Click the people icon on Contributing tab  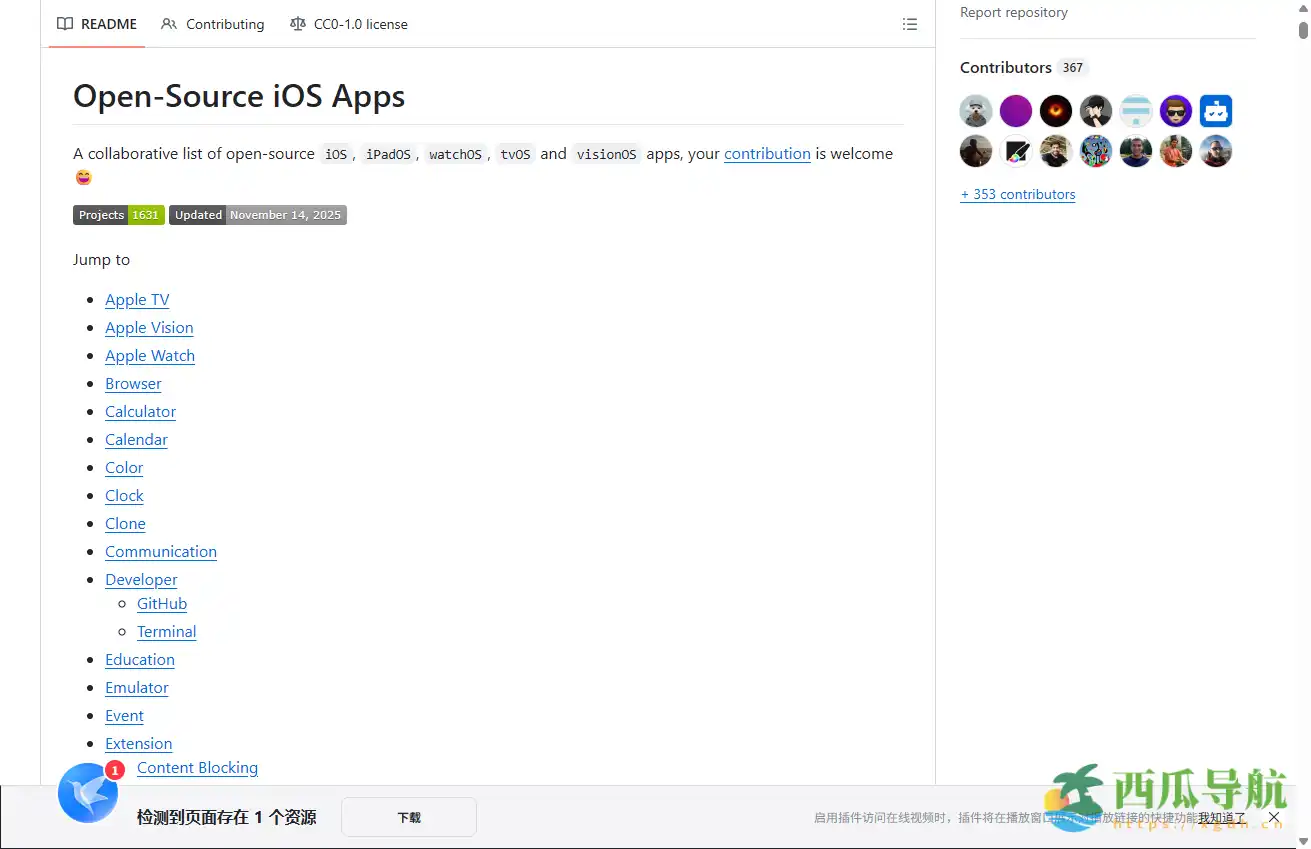[169, 24]
